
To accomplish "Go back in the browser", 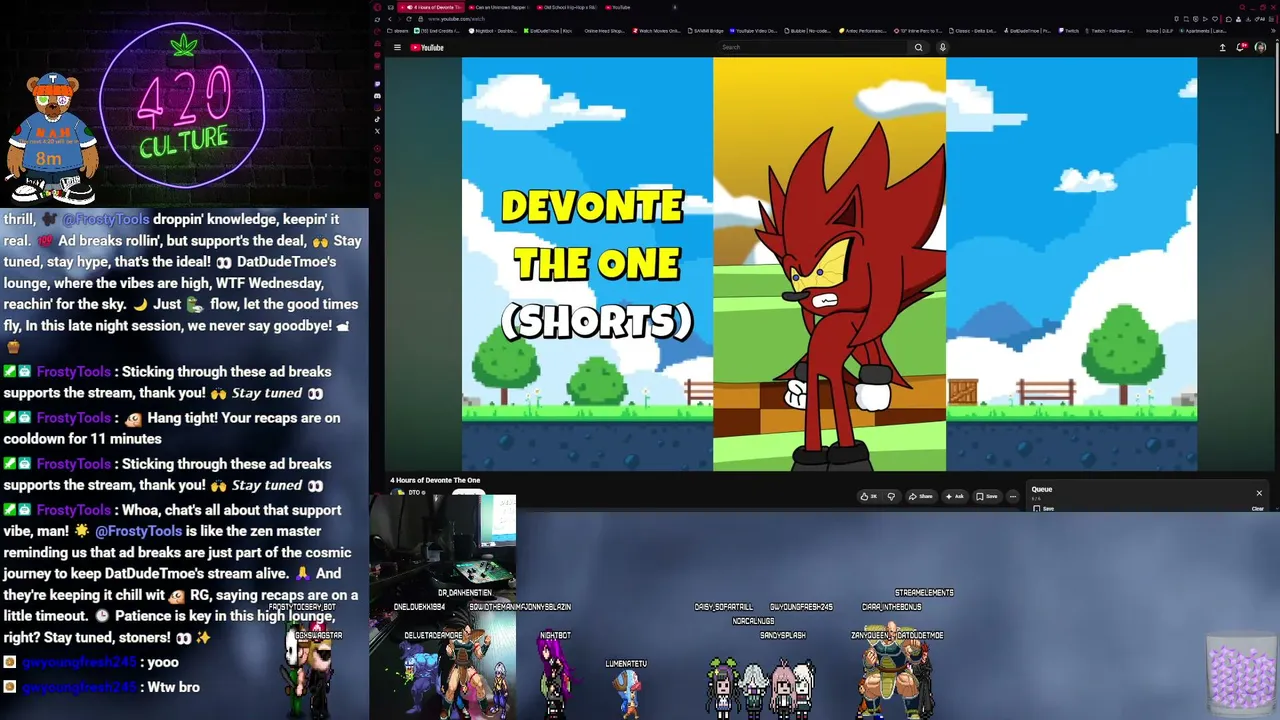I will tap(390, 19).
